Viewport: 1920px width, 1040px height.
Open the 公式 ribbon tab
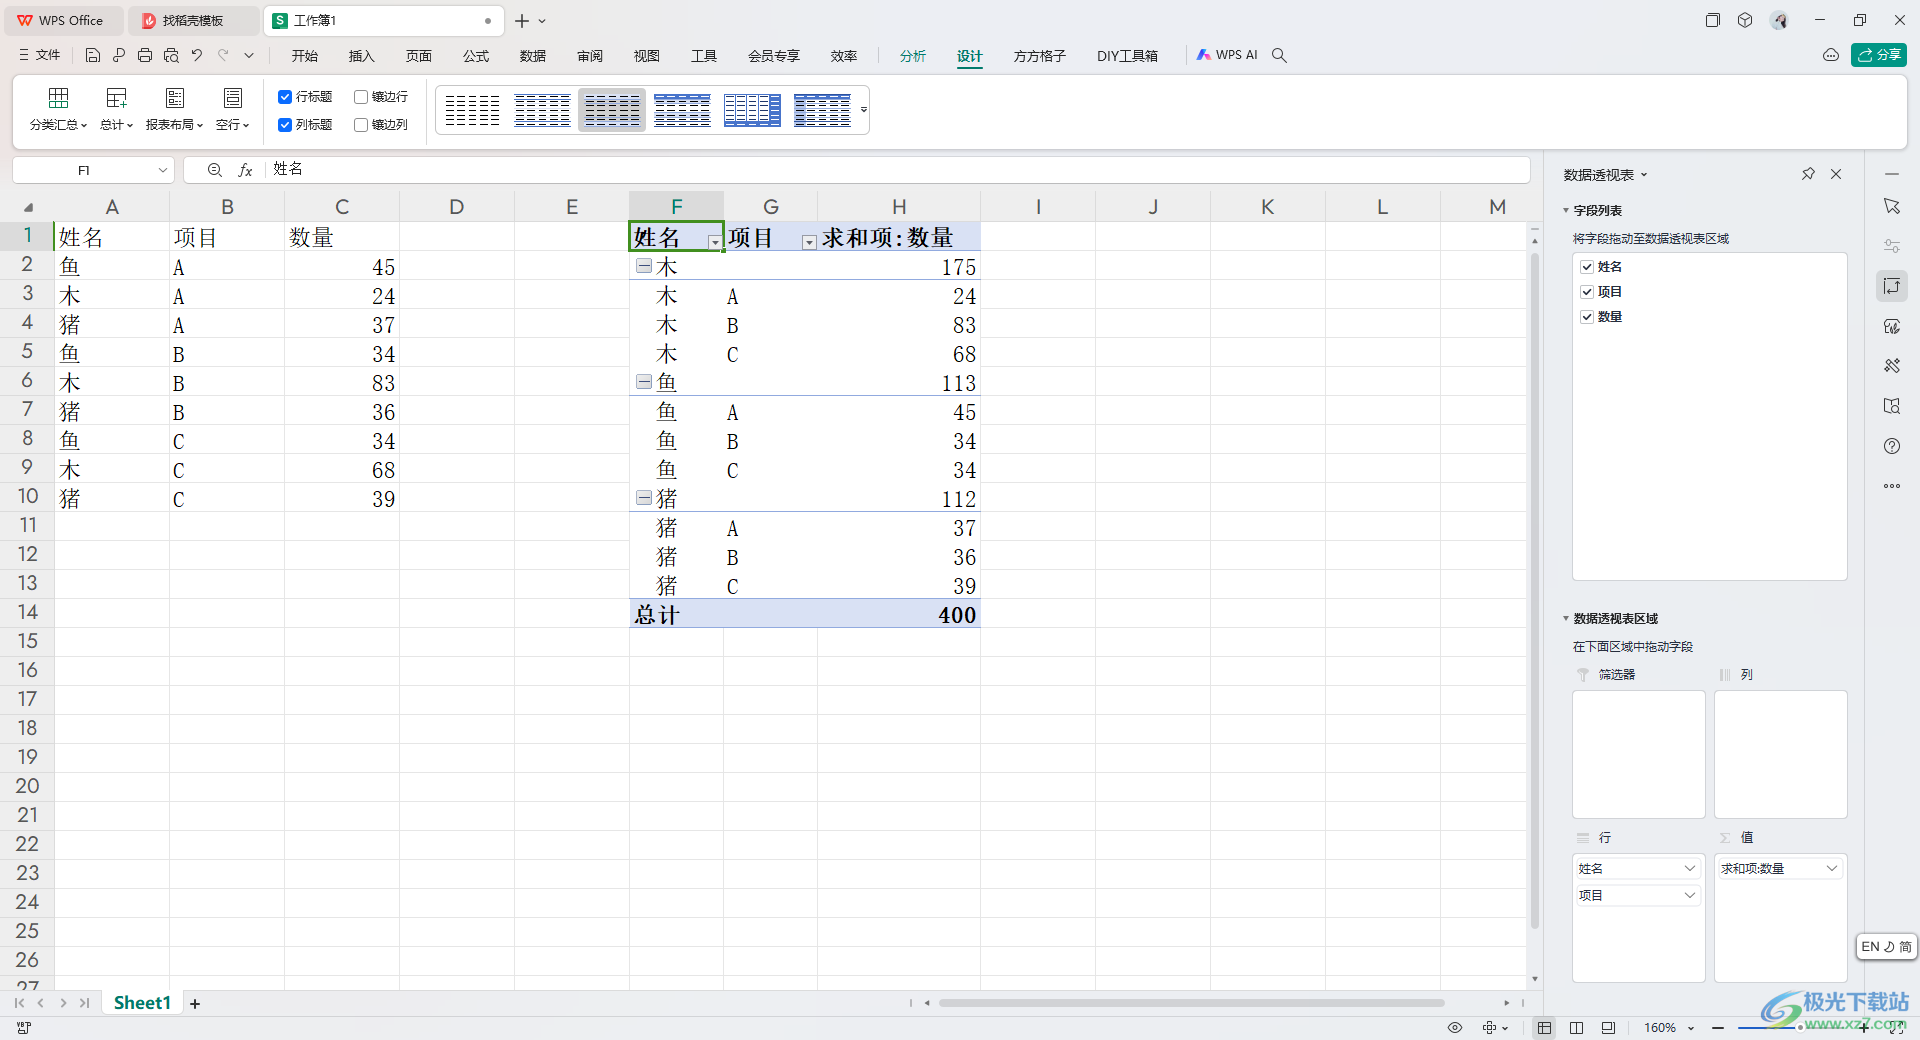tap(476, 56)
